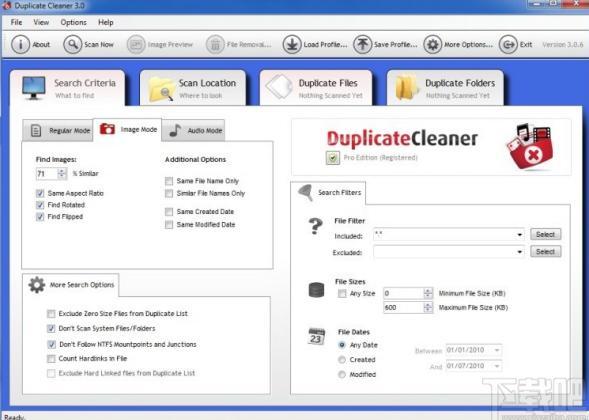589x420 pixels.
Task: Open the And date dropdown
Action: 497,366
